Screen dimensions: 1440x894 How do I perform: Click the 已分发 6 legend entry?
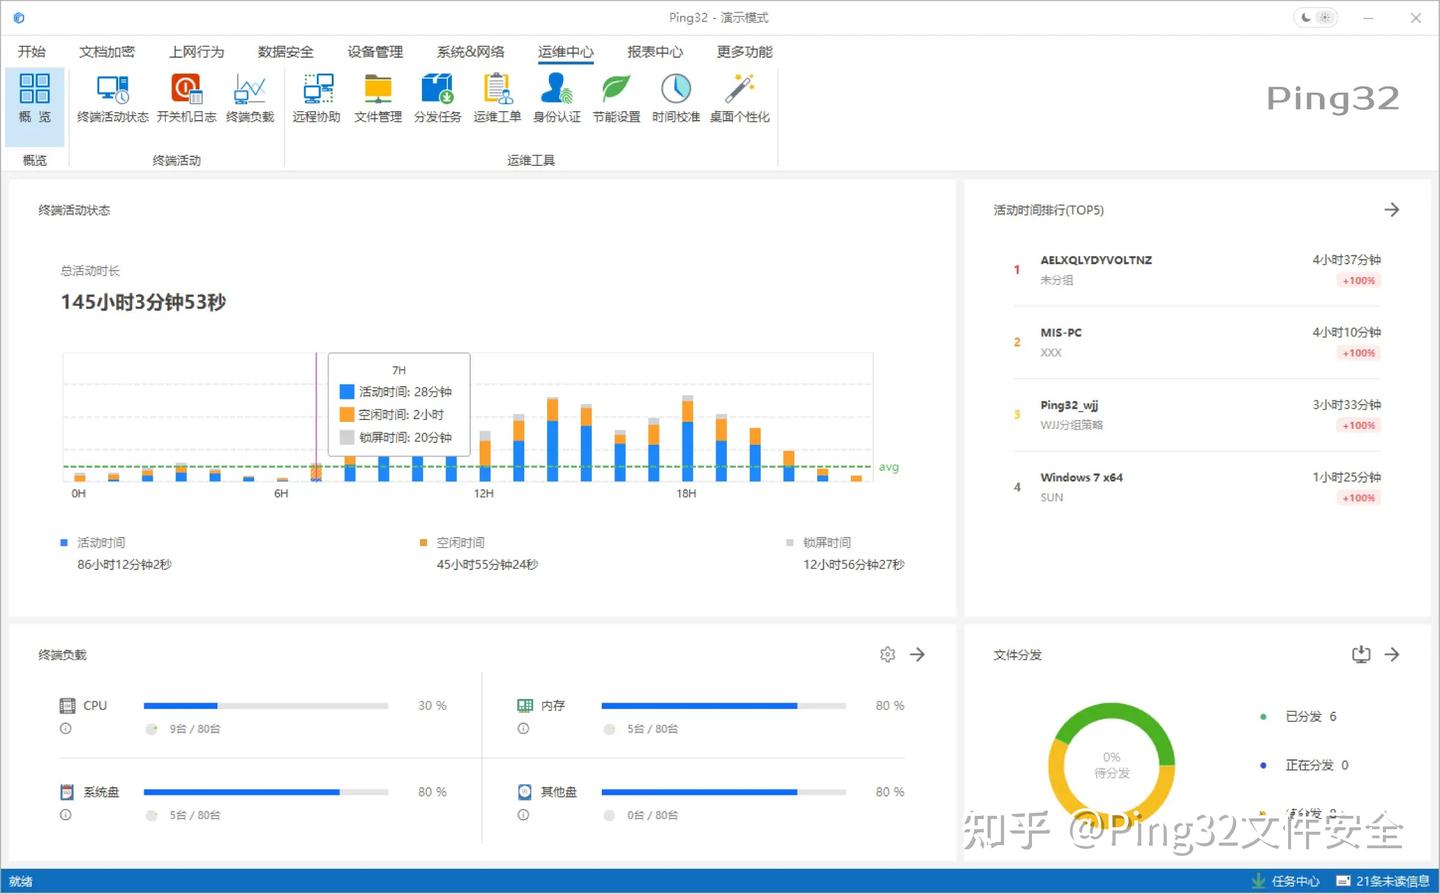1298,717
